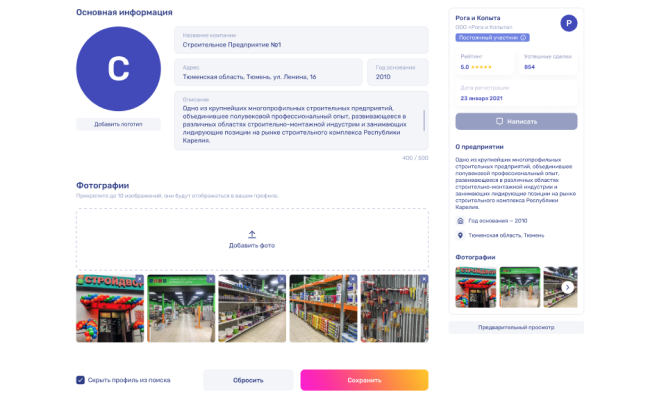The height and width of the screenshot is (400, 664).
Task: Click the Сбросить reset button
Action: coord(248,380)
